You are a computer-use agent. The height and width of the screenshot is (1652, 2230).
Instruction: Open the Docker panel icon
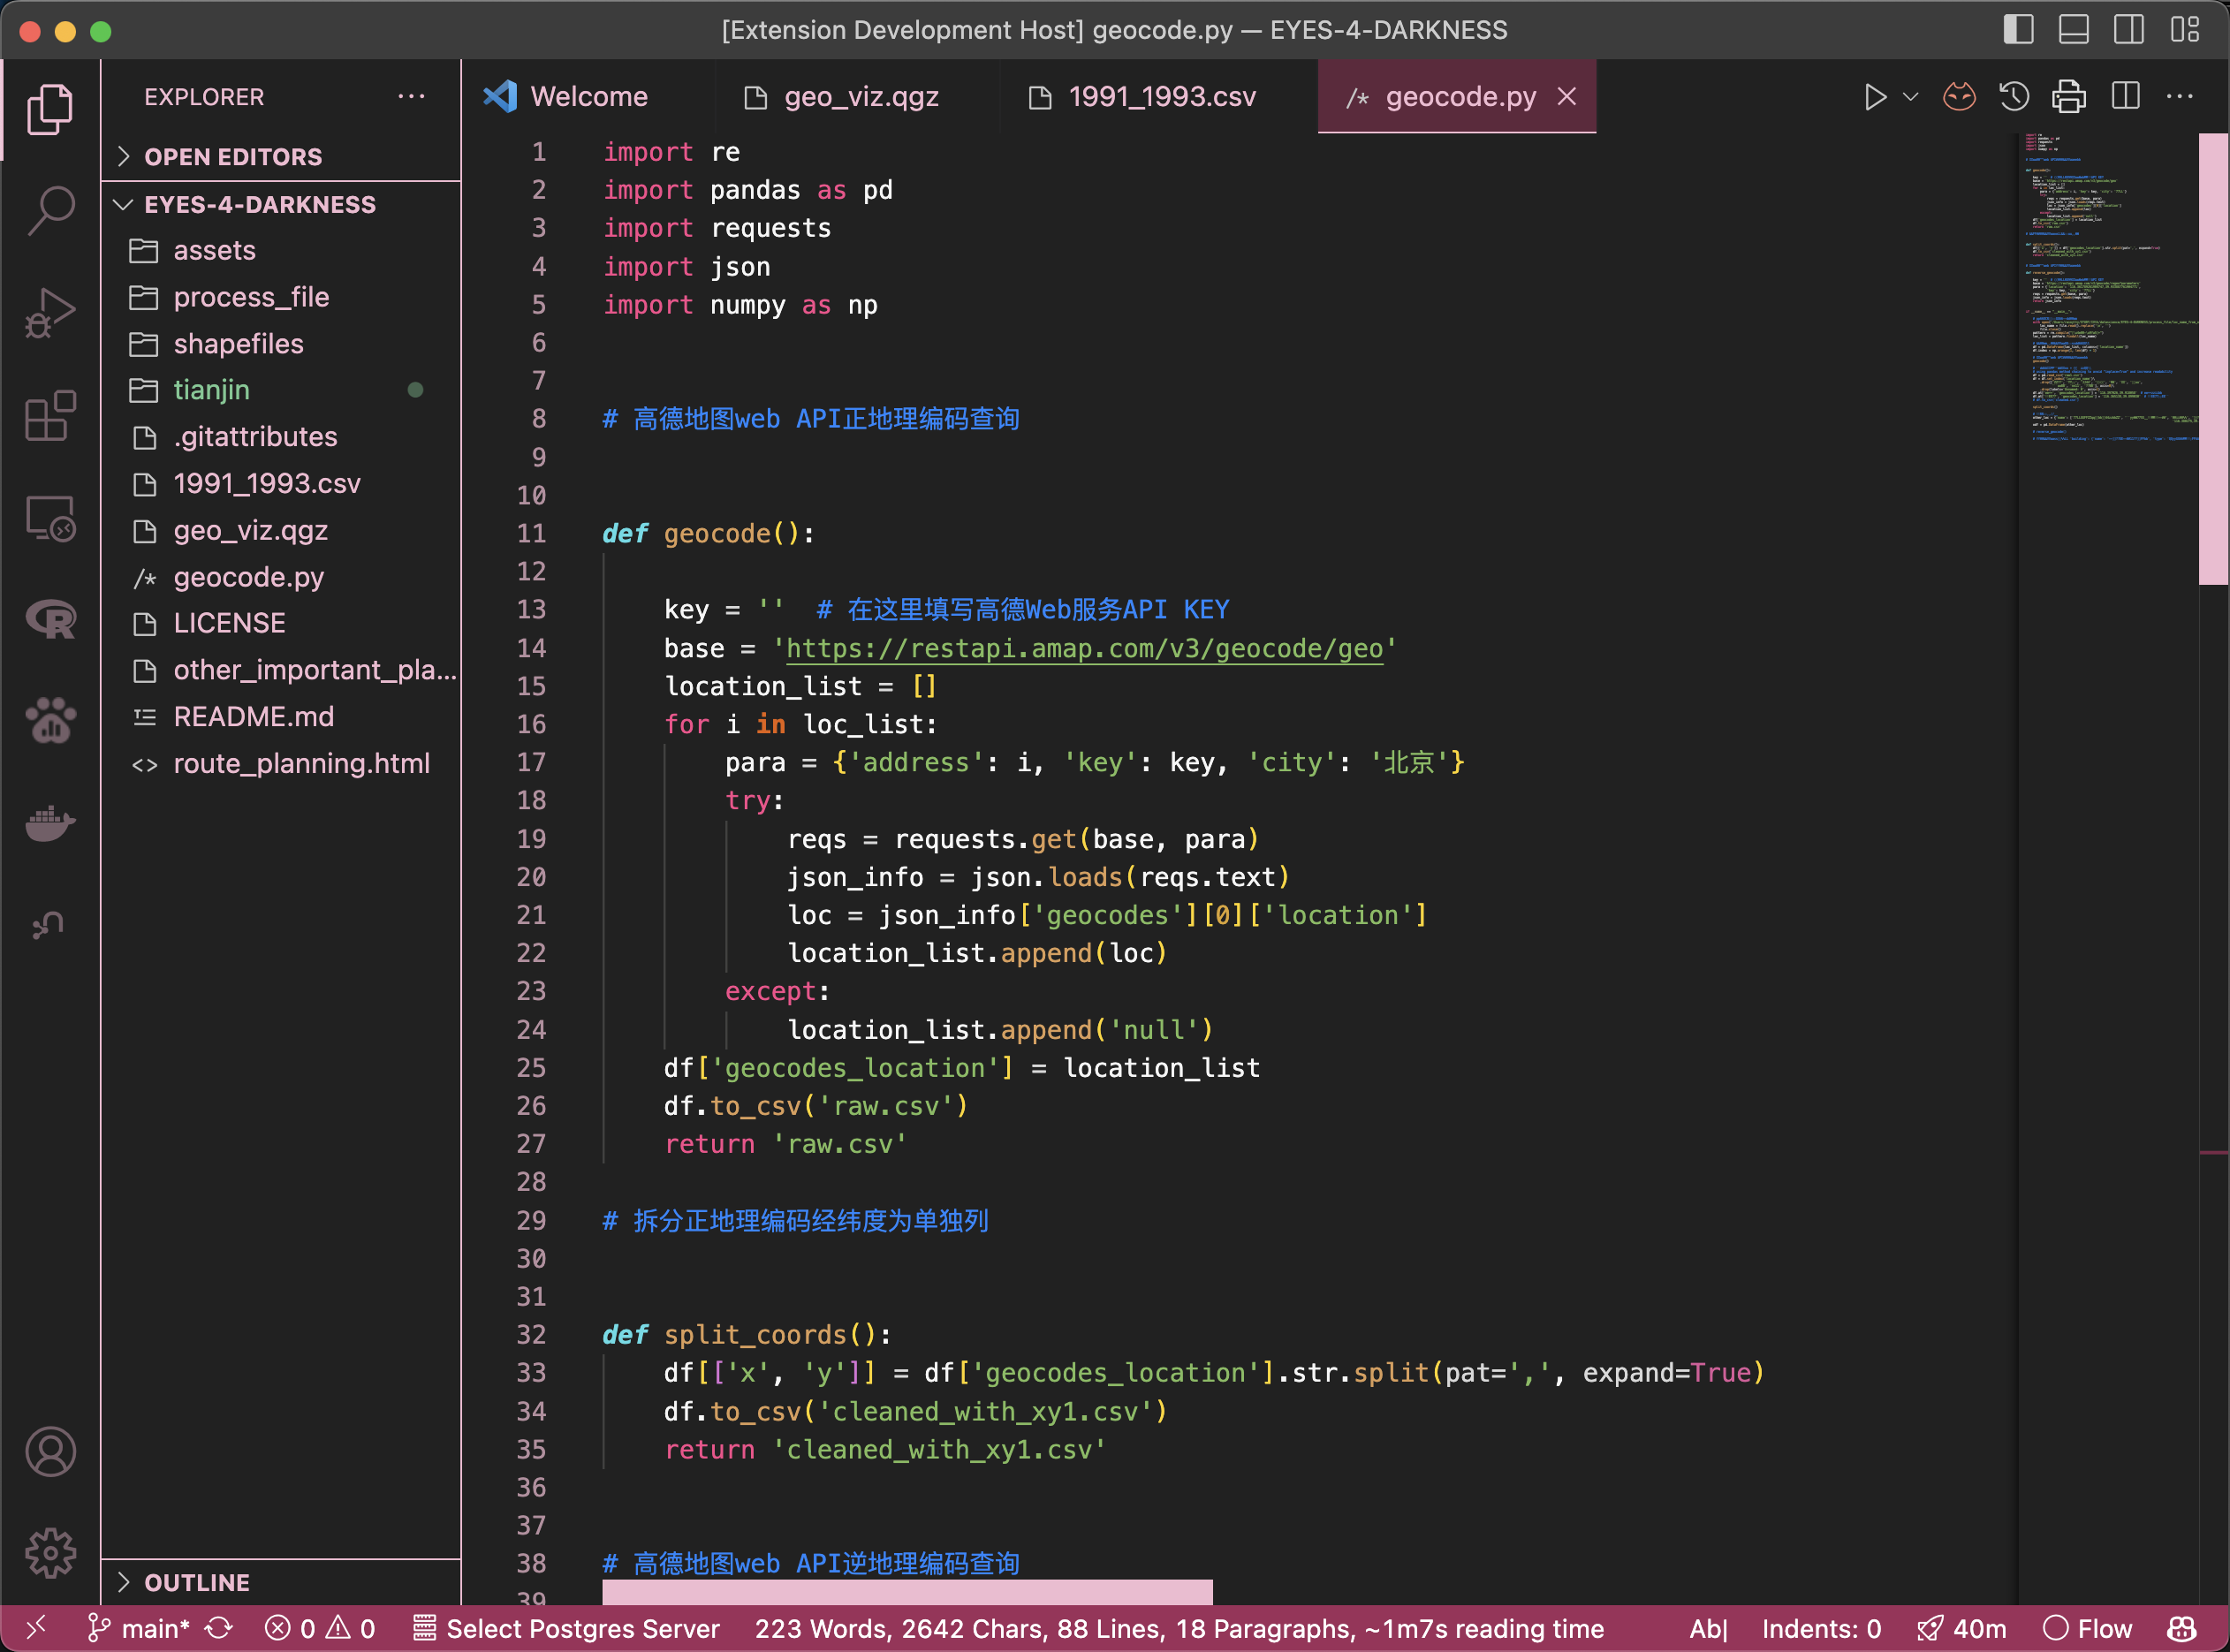click(50, 823)
